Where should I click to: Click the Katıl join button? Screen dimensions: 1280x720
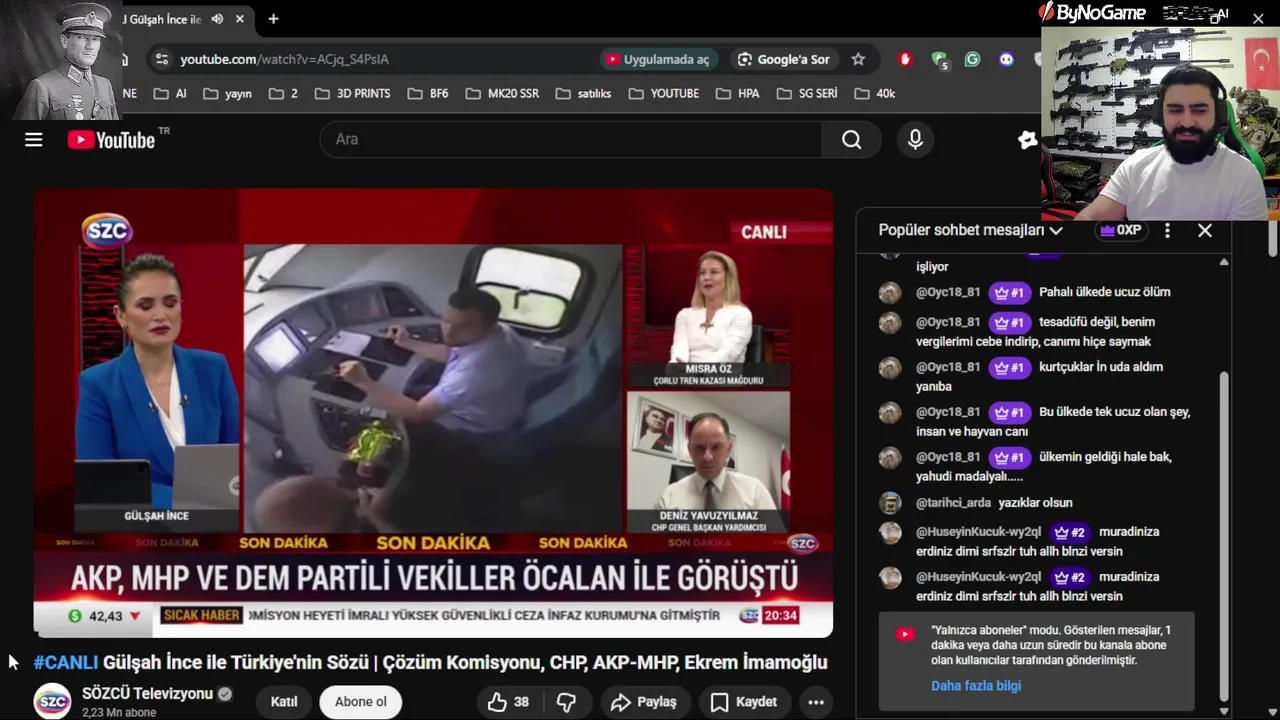click(284, 702)
